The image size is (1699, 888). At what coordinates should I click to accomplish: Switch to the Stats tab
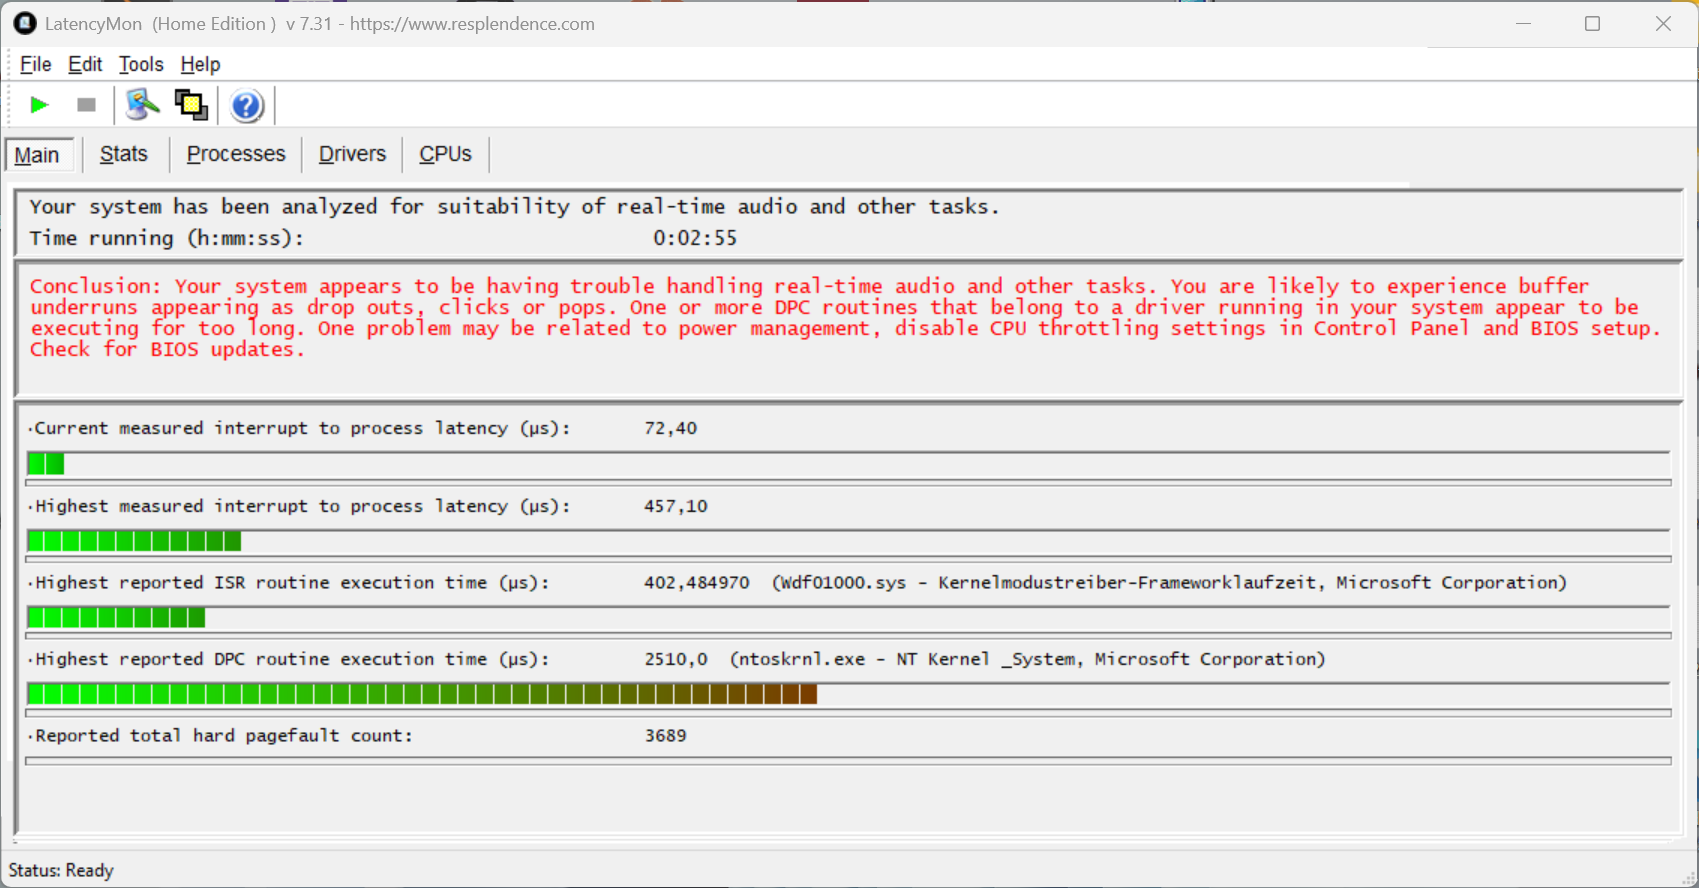point(124,154)
